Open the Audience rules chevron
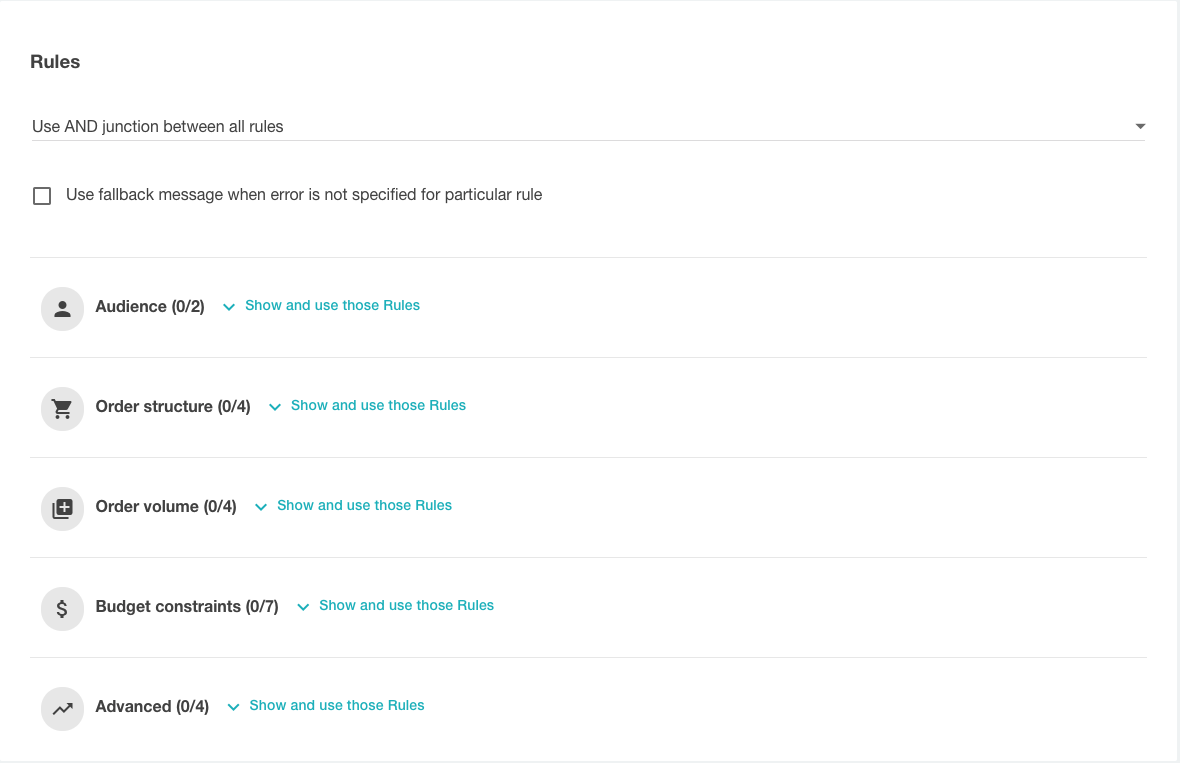The width and height of the screenshot is (1180, 763). coord(228,307)
